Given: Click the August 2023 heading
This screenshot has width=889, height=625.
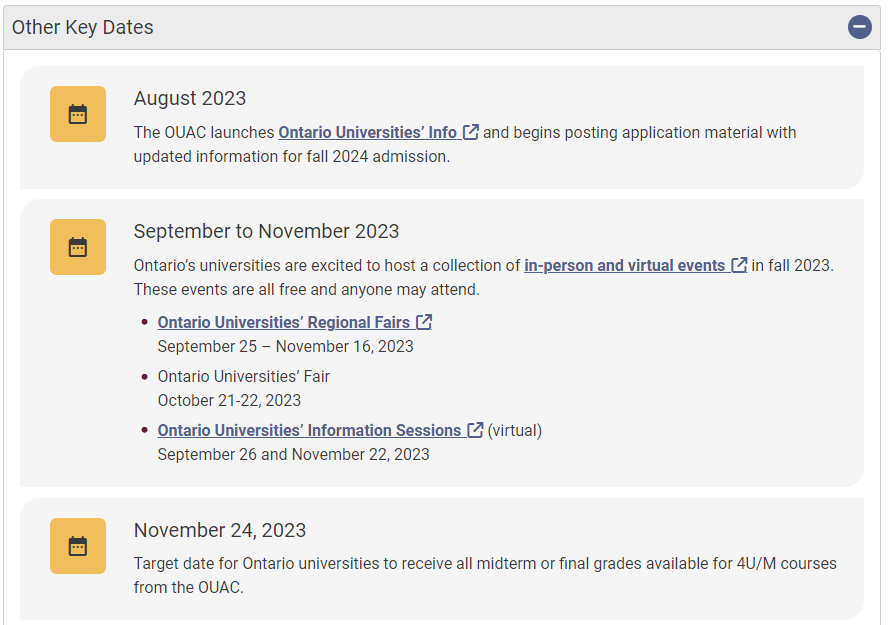Looking at the screenshot, I should coord(190,98).
